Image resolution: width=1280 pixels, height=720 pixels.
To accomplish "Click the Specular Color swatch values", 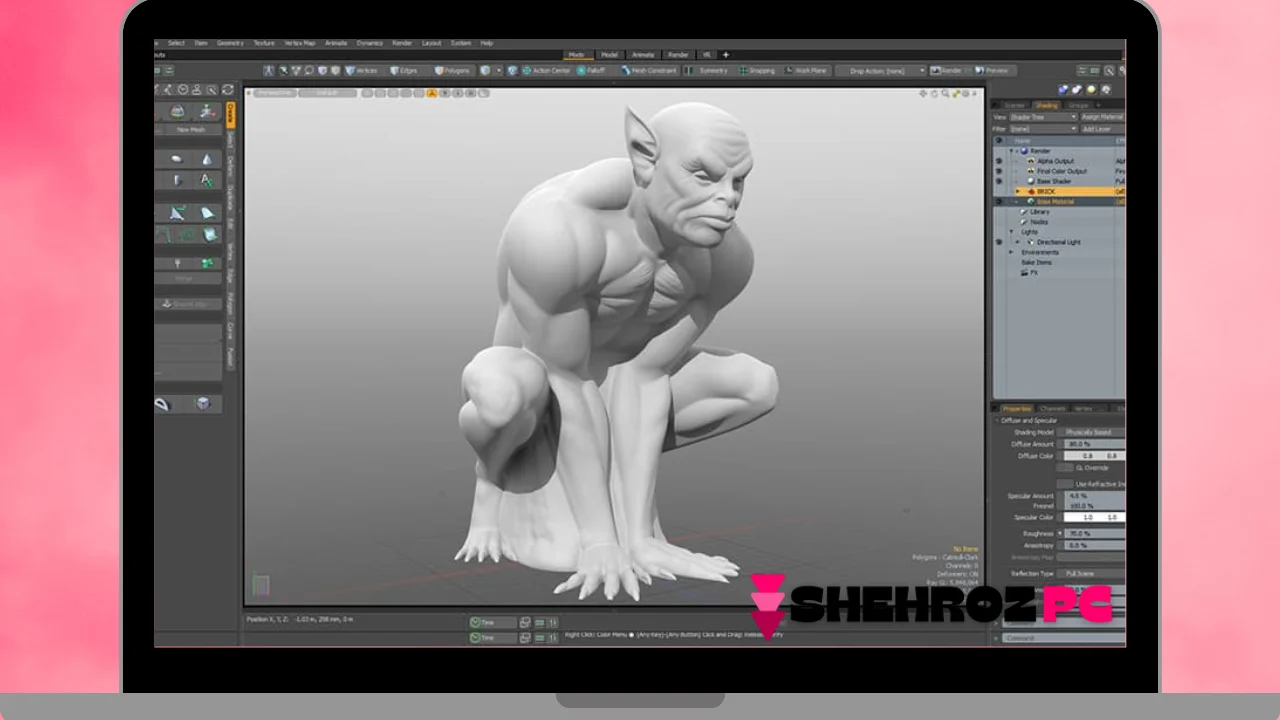I will [x=1094, y=517].
